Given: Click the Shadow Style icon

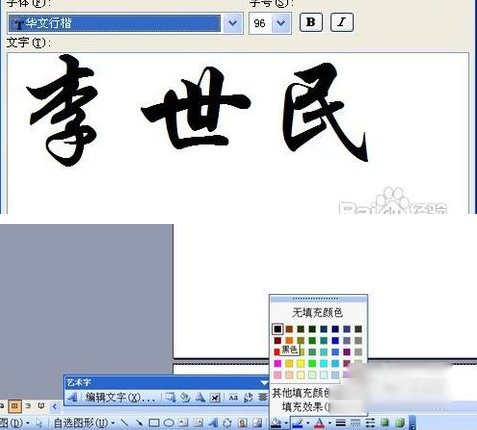Looking at the screenshot, I should click(x=385, y=423).
